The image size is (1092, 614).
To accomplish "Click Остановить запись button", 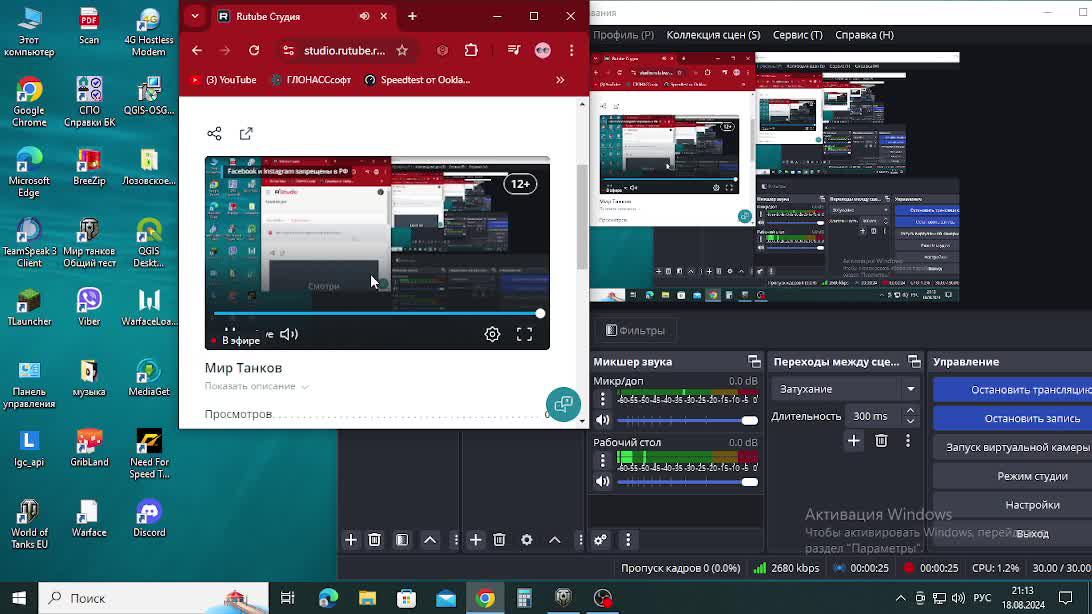I will 1013,418.
